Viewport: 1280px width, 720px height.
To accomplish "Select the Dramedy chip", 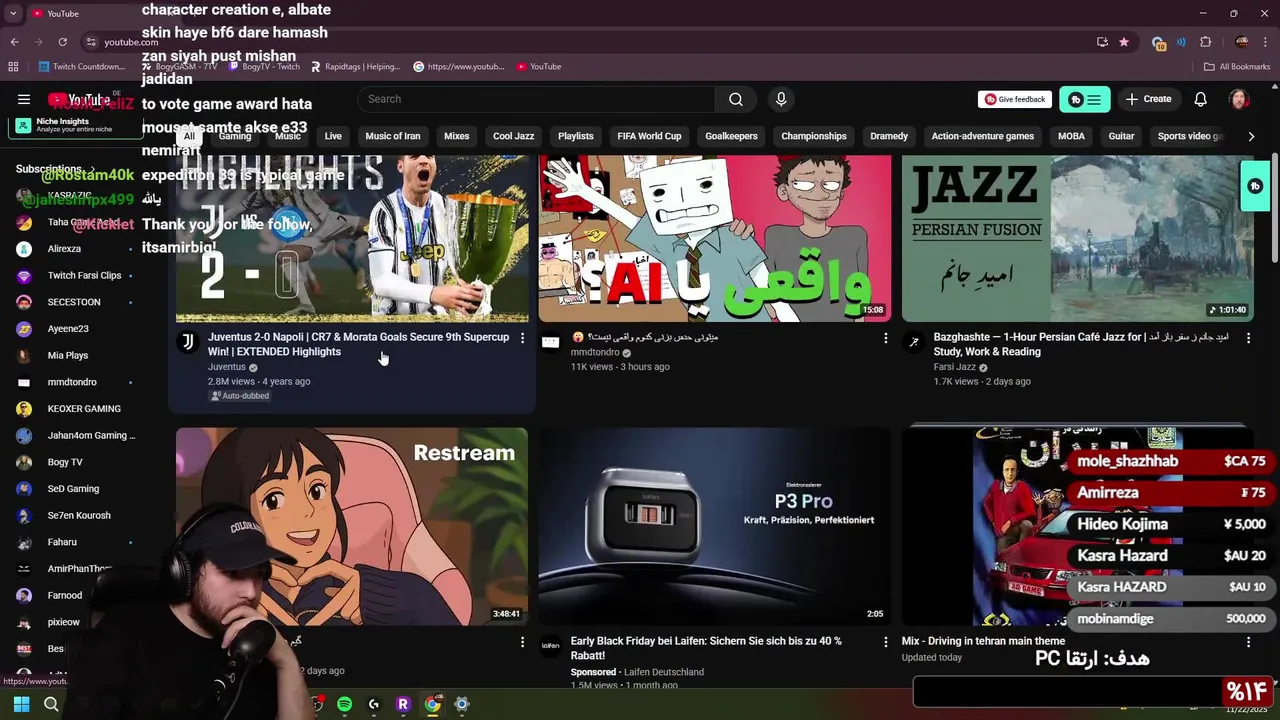I will pyautogui.click(x=889, y=136).
